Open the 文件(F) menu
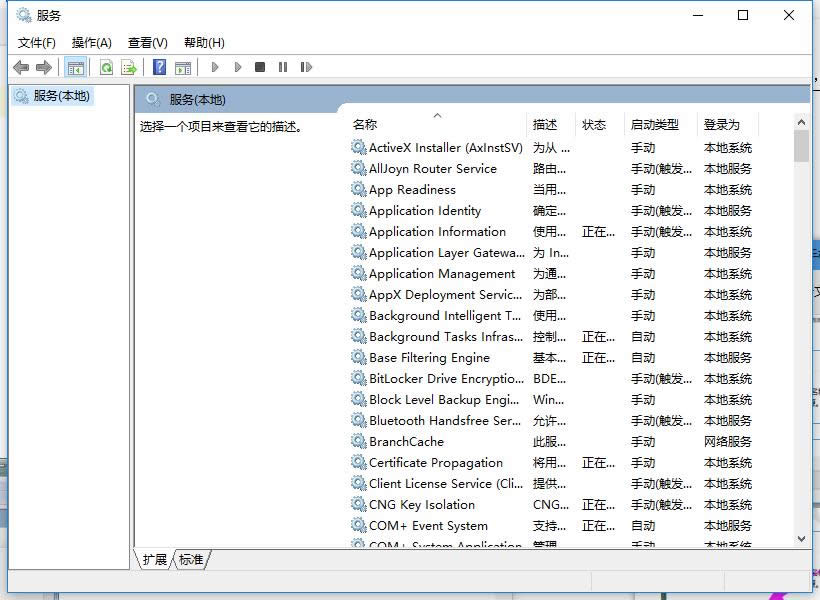 click(x=35, y=42)
